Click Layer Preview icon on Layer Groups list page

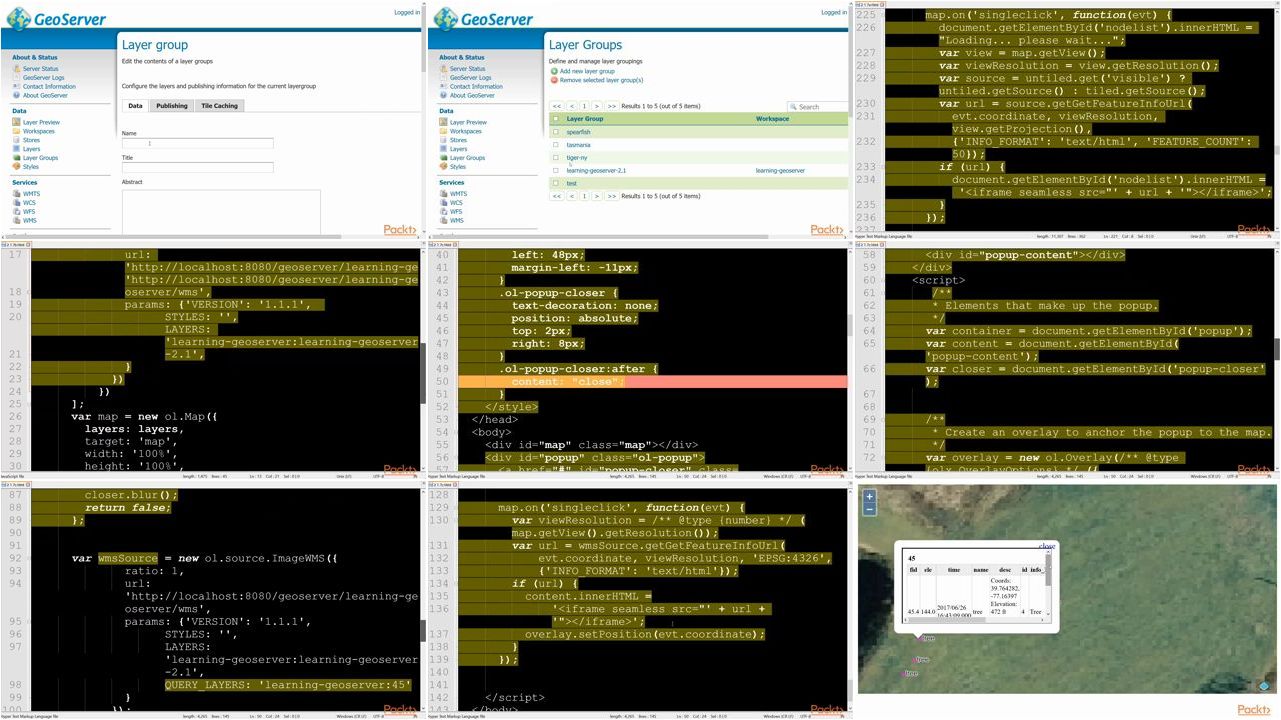click(443, 122)
